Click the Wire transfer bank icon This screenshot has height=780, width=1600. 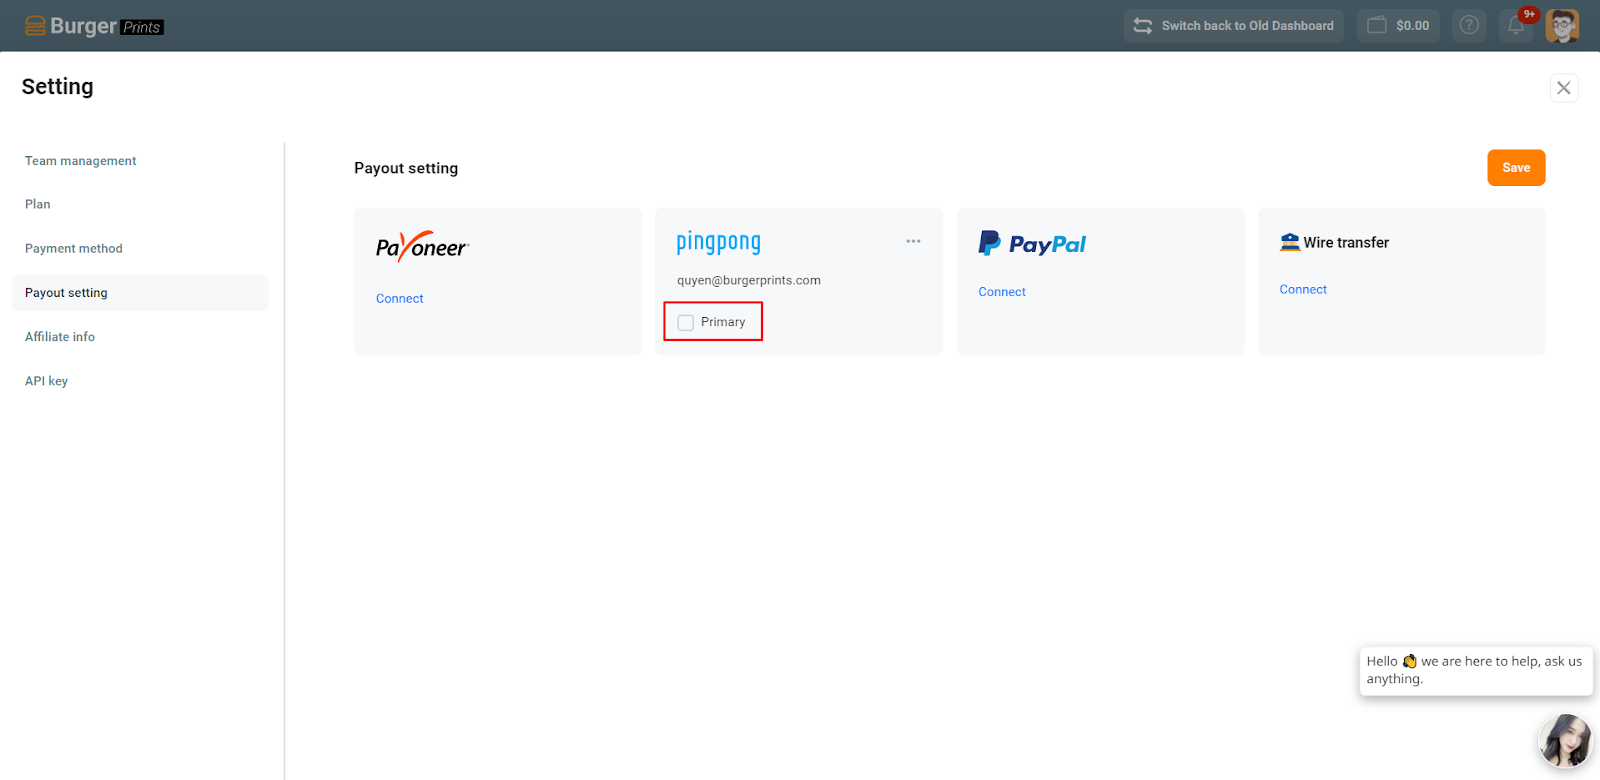[x=1290, y=242]
